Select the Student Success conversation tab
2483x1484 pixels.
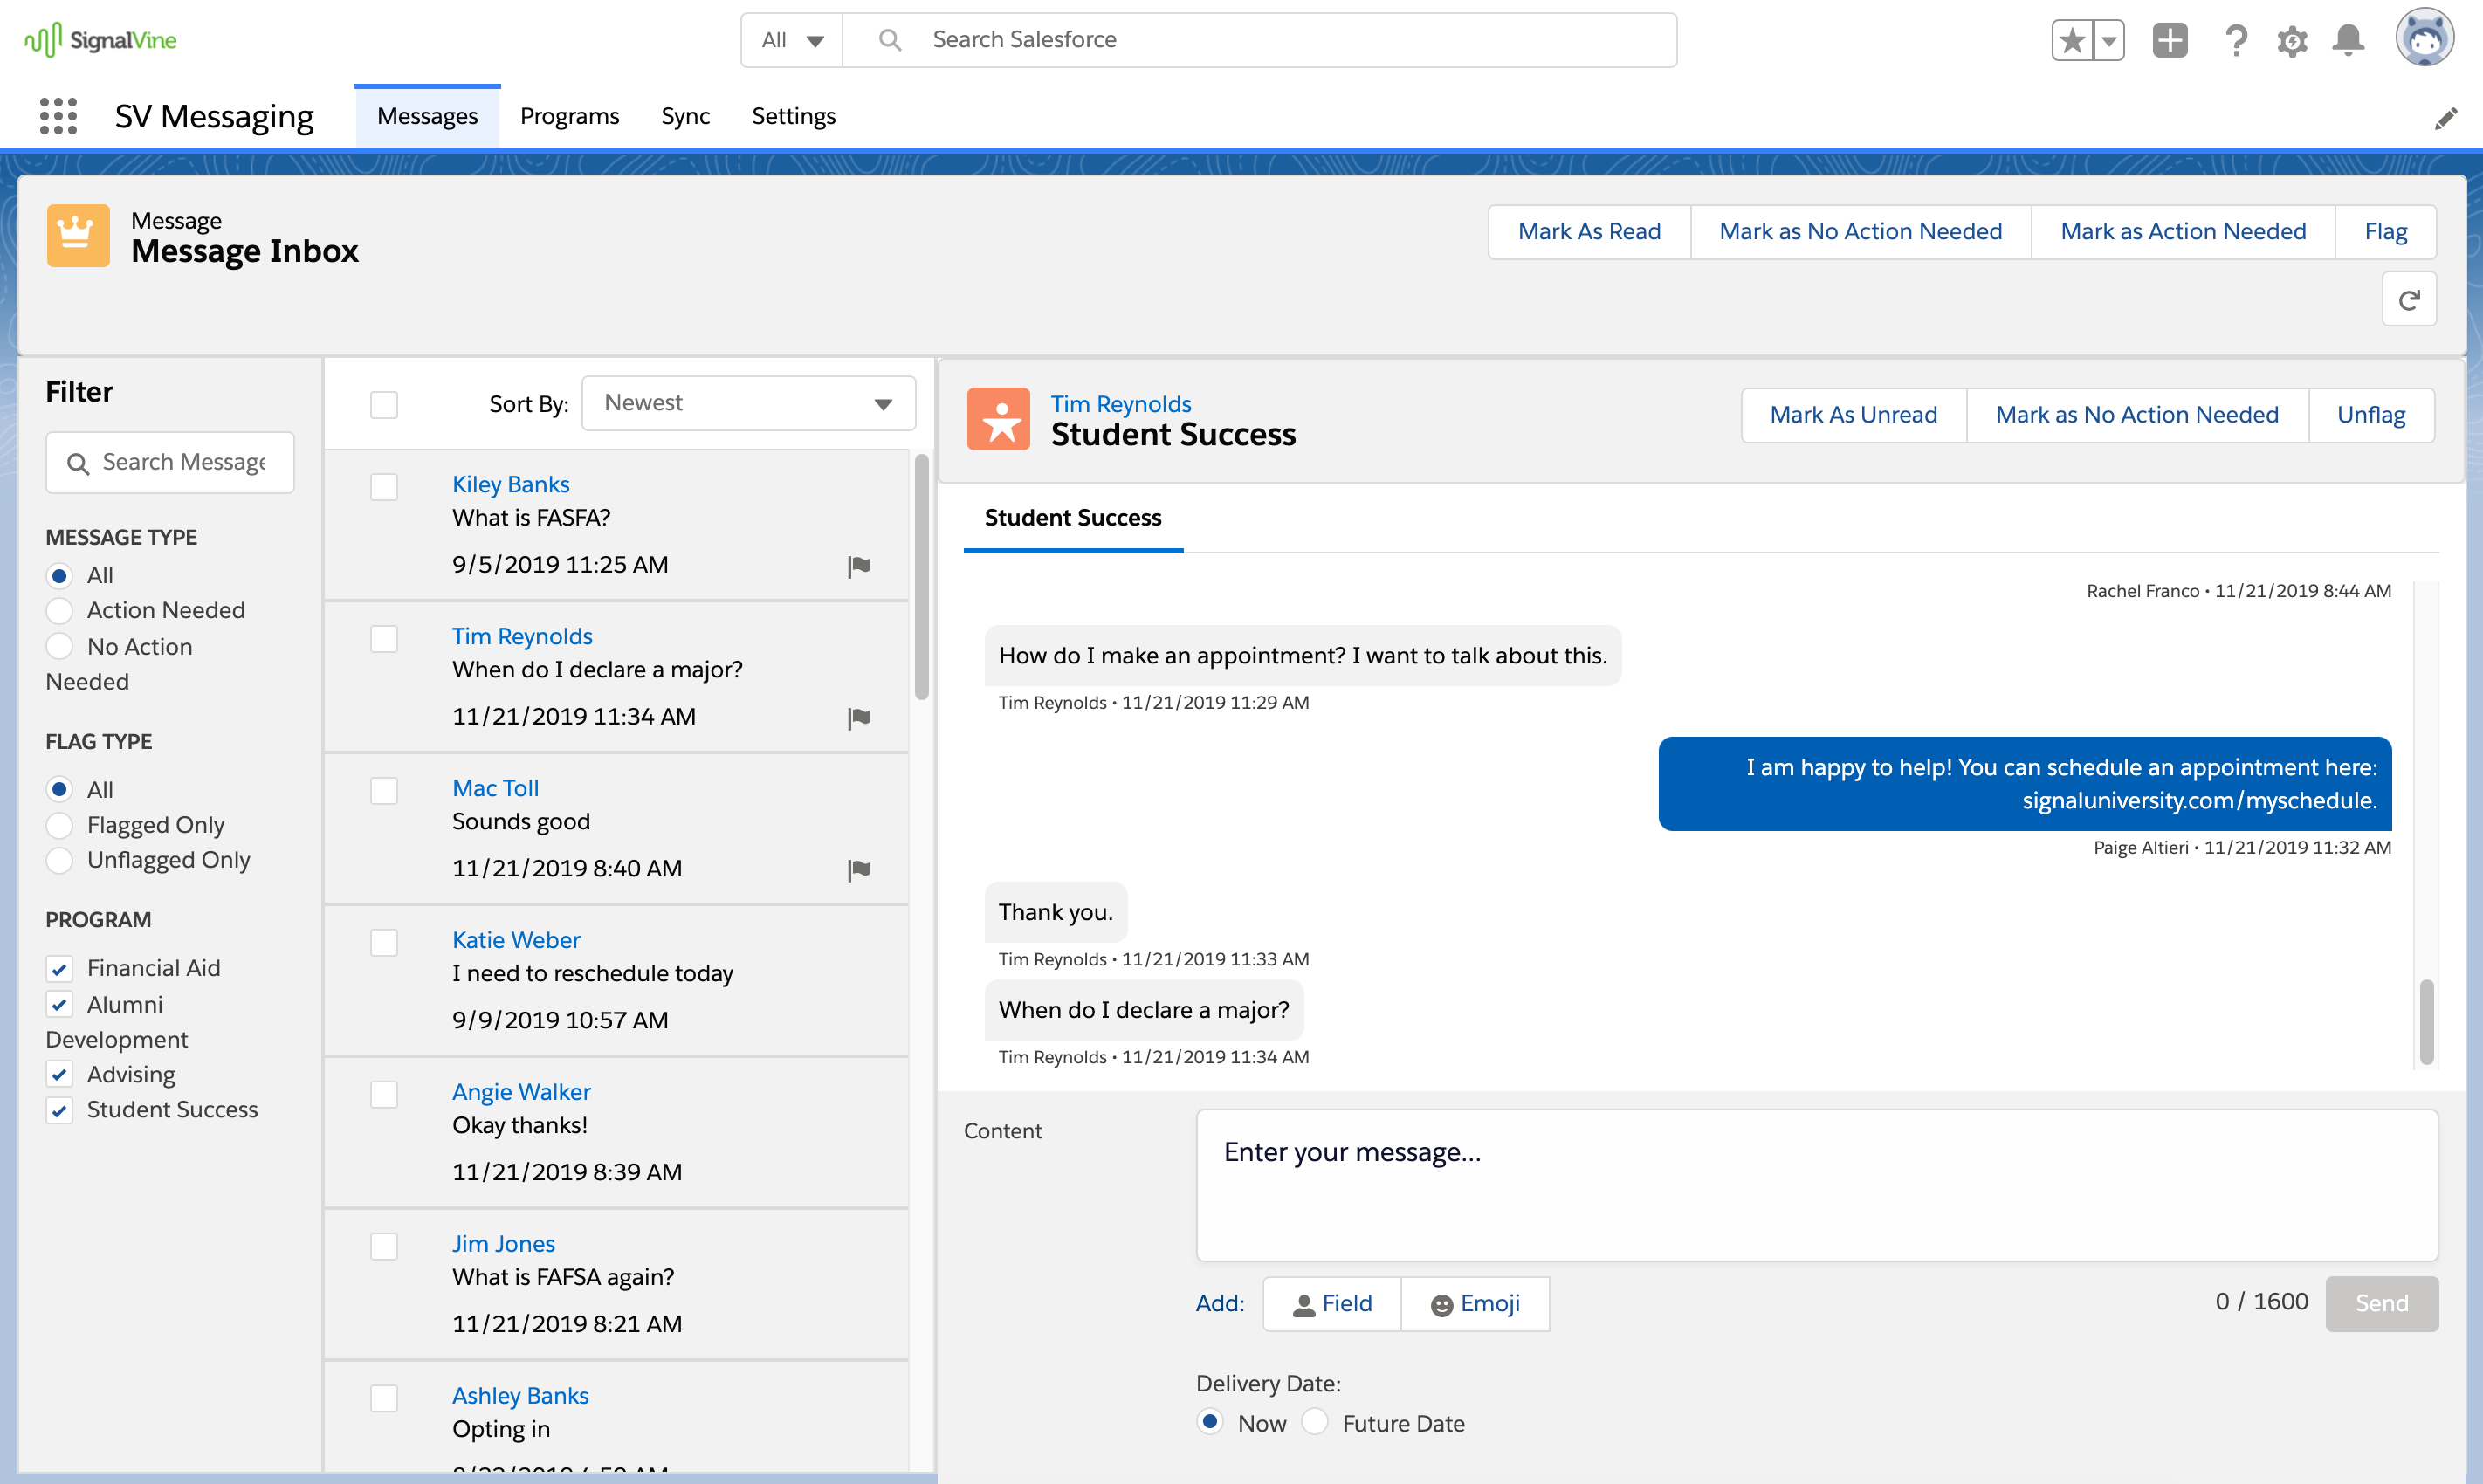(x=1072, y=518)
